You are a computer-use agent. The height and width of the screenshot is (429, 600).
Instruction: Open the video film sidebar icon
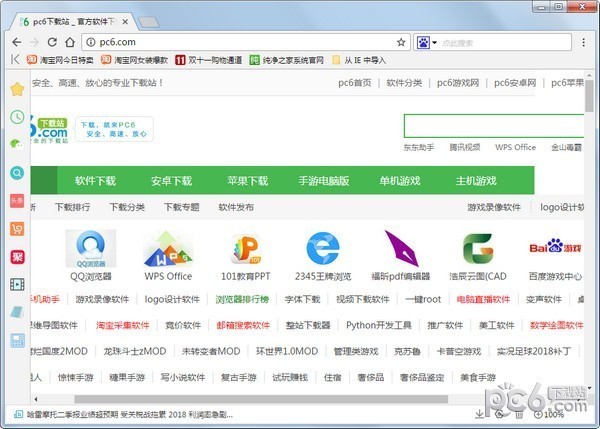[17, 284]
